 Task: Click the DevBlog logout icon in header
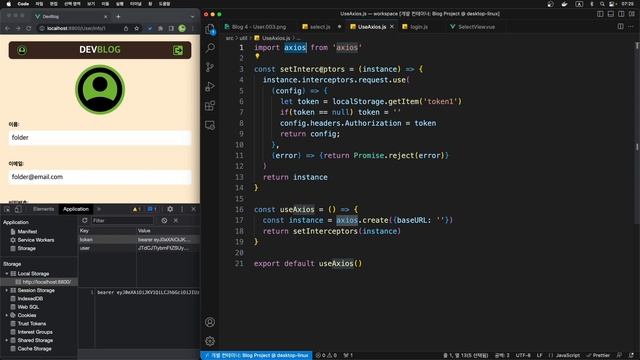pyautogui.click(x=178, y=50)
